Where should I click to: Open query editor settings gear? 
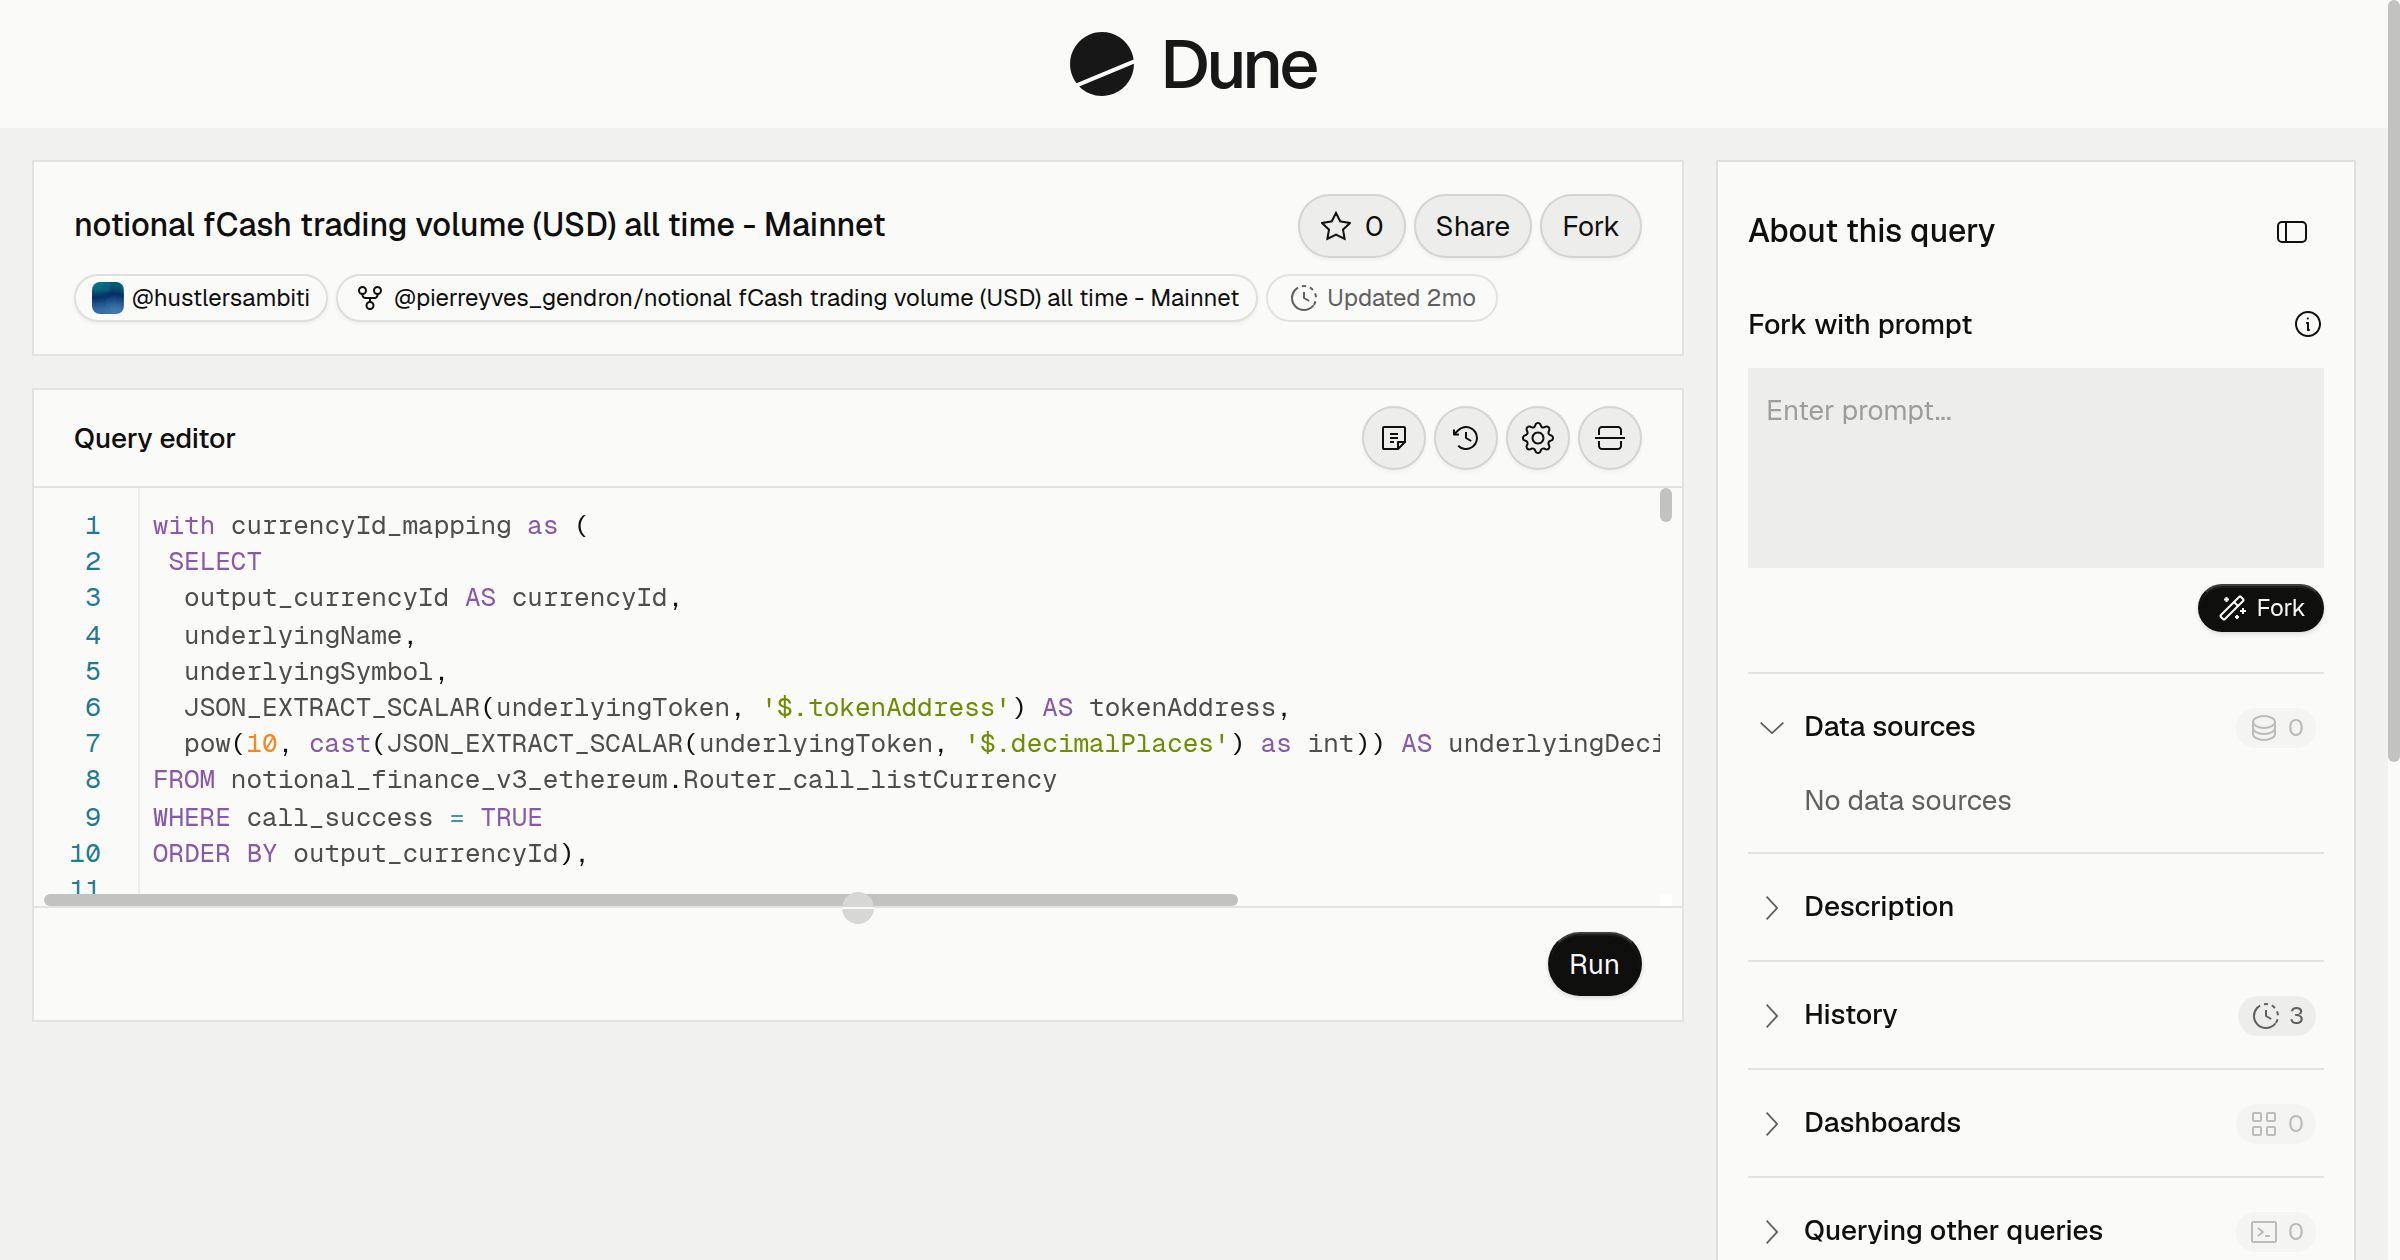[1538, 438]
